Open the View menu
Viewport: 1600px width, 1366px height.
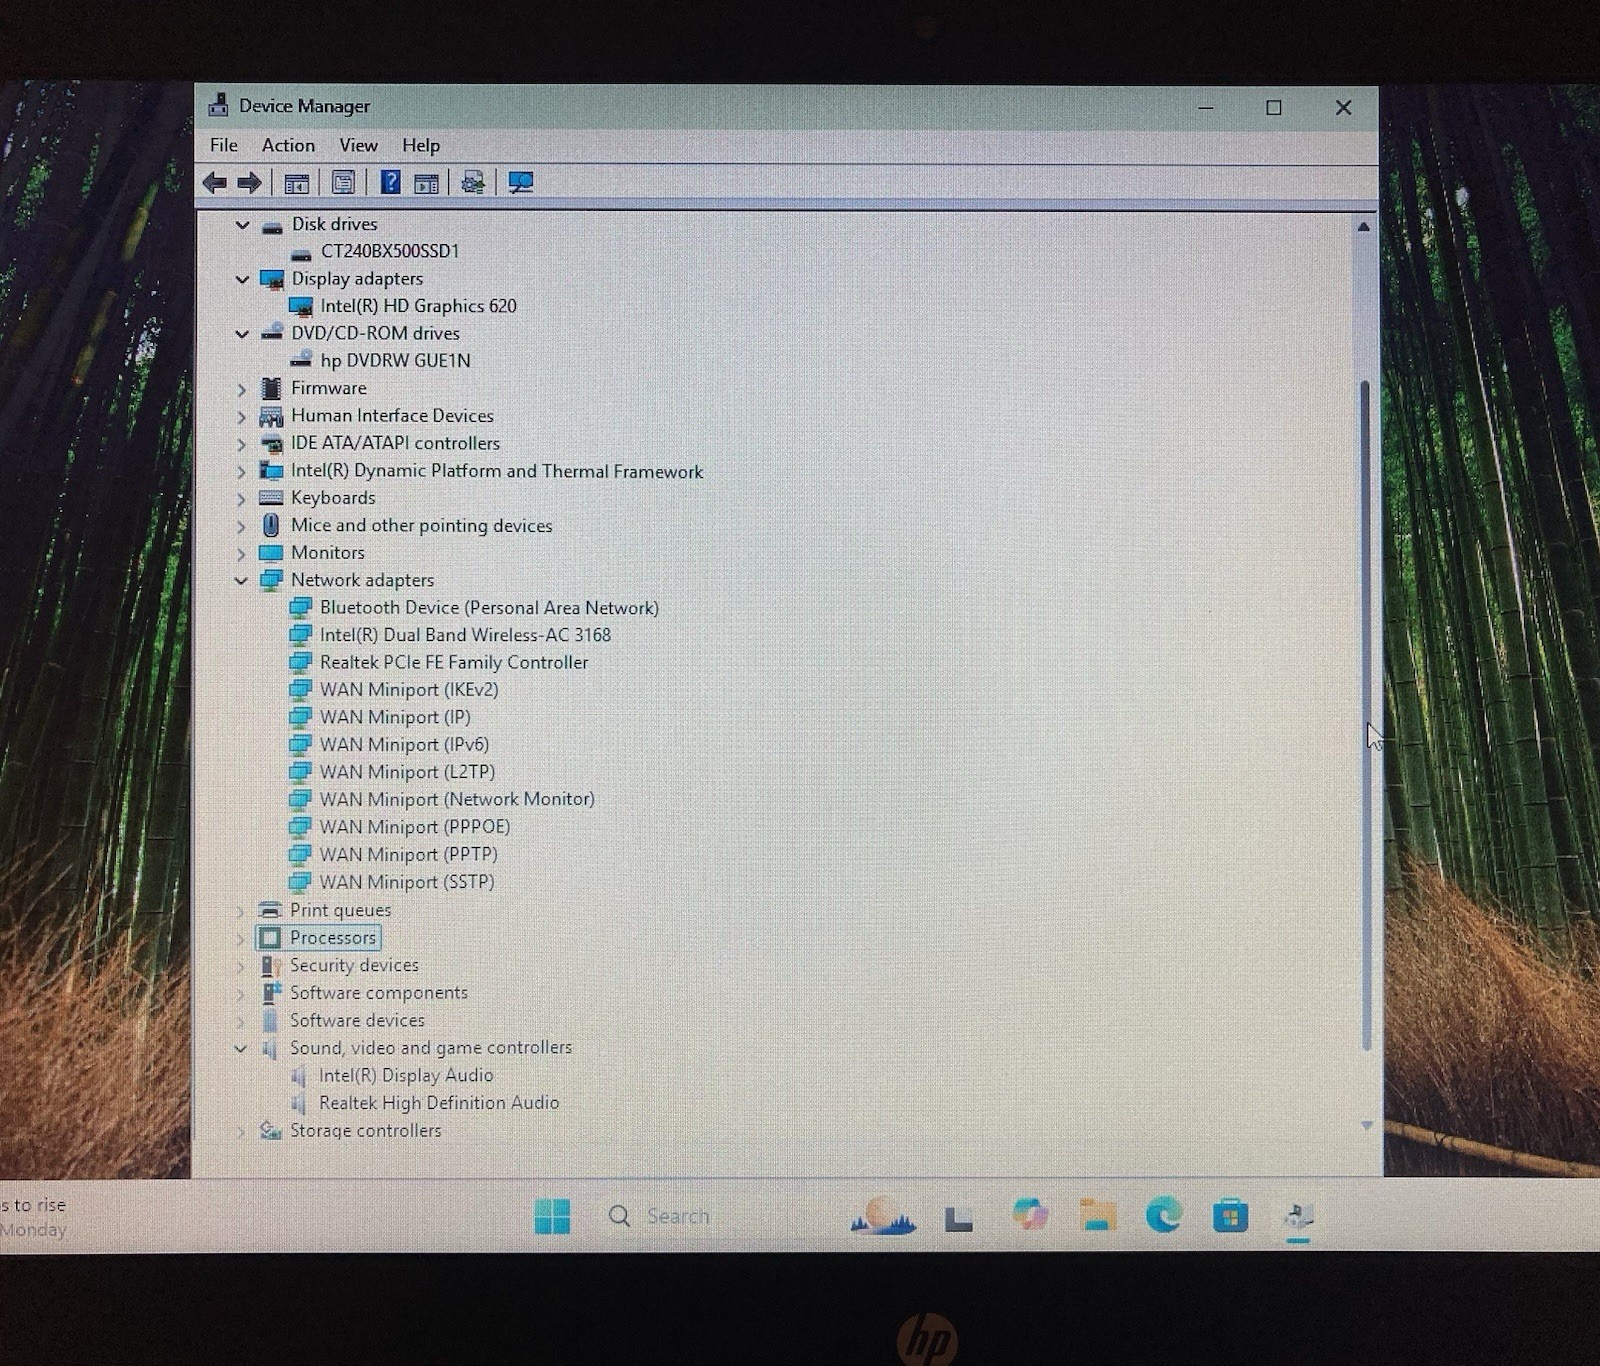pyautogui.click(x=358, y=145)
